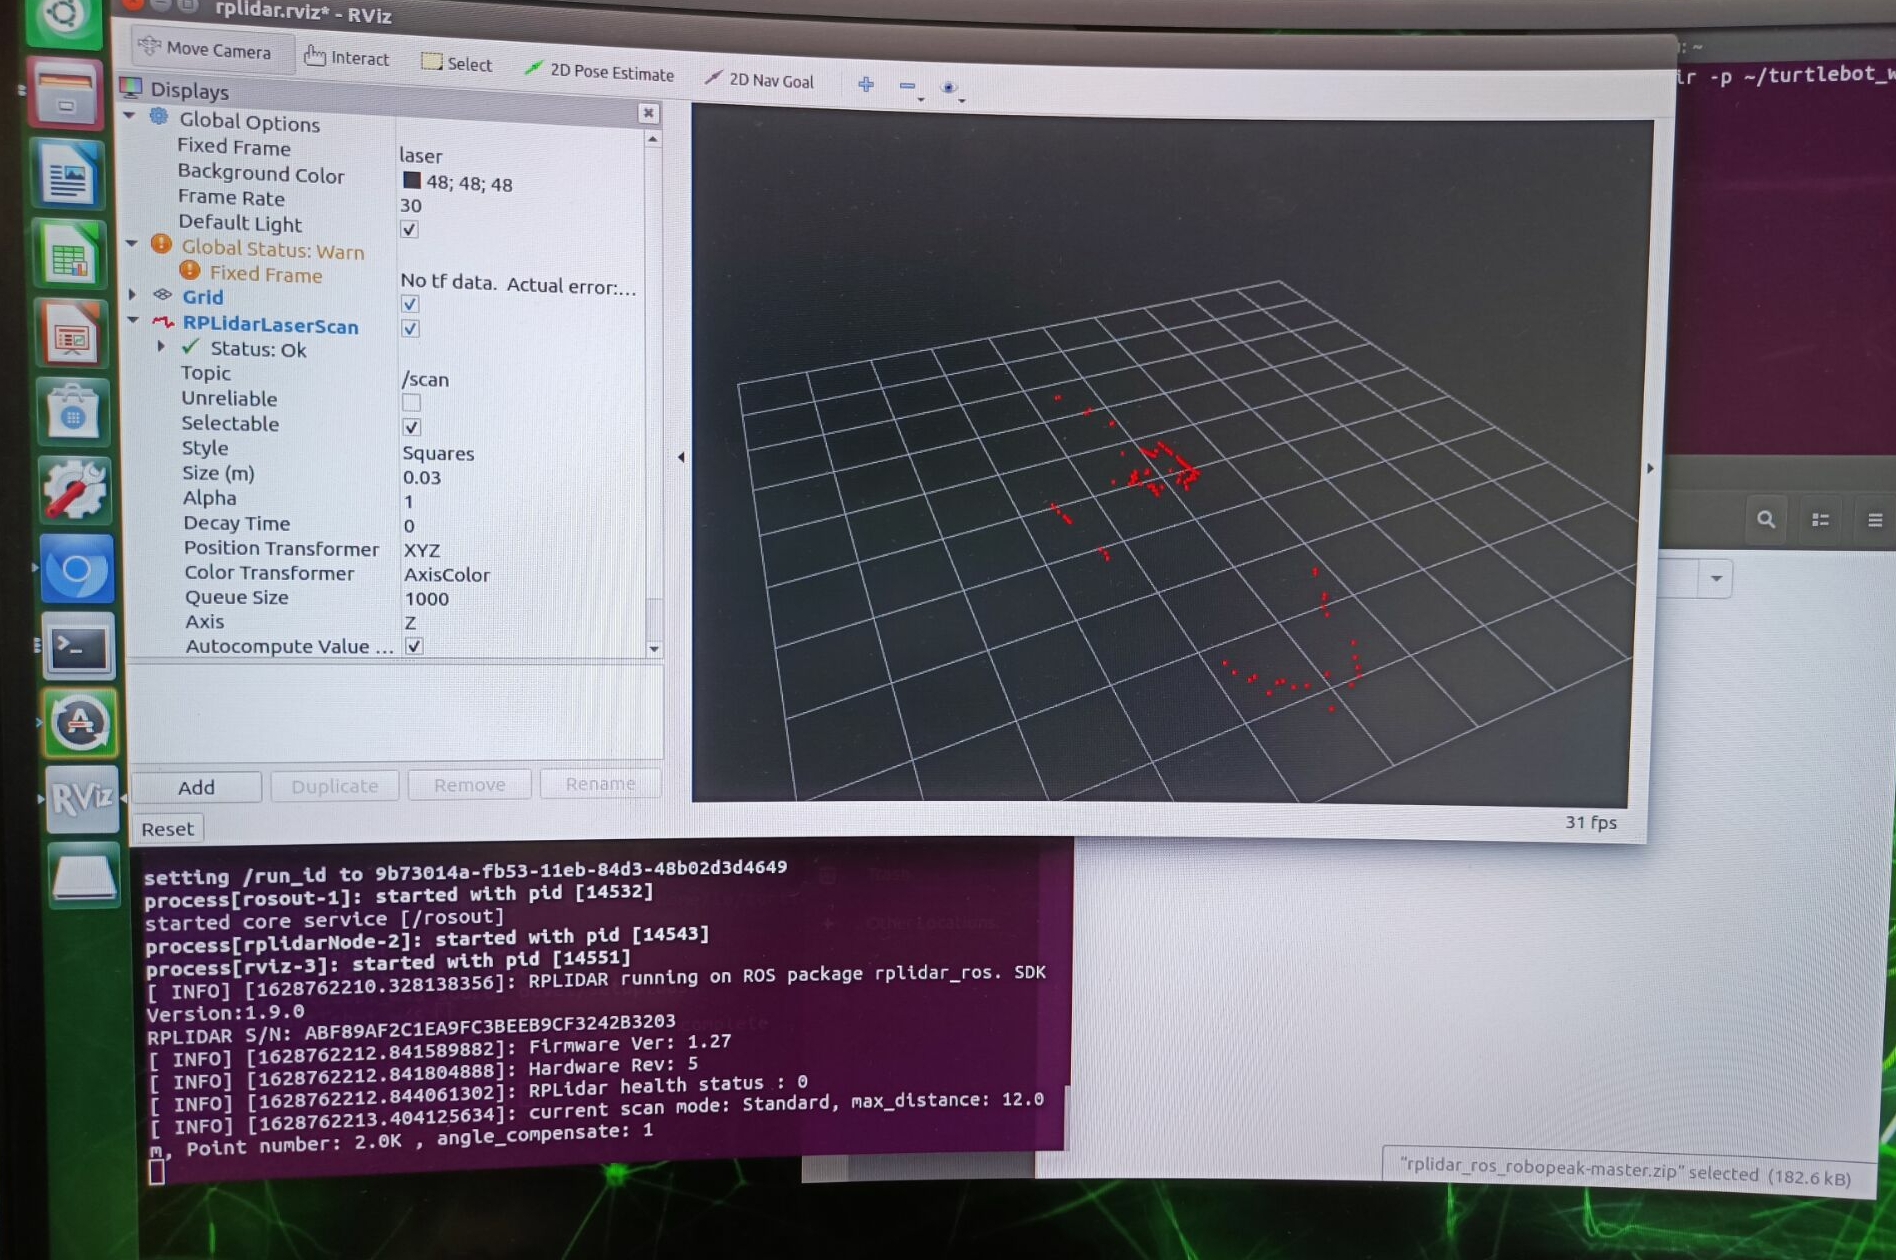Toggle the Default Light checkbox

[409, 229]
